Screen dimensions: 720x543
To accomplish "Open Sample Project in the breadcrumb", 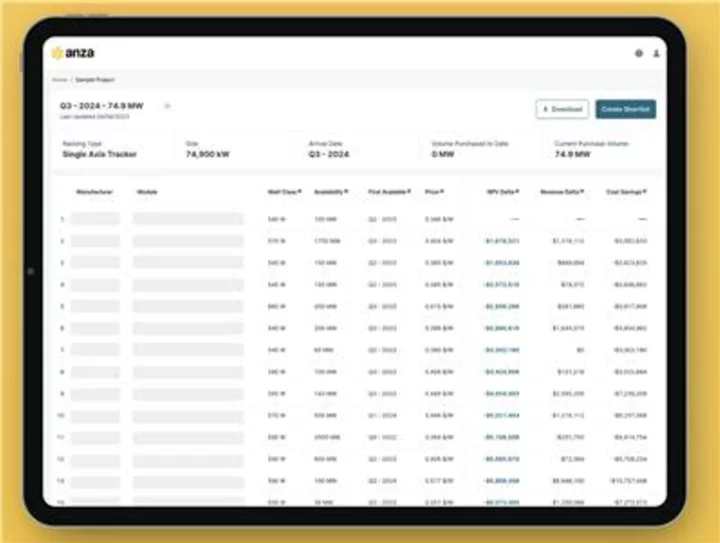I will (95, 80).
